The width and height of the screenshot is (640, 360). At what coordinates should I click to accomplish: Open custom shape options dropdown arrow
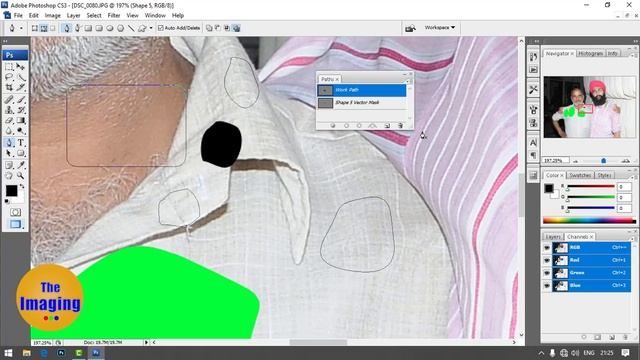pyautogui.click(x=151, y=28)
